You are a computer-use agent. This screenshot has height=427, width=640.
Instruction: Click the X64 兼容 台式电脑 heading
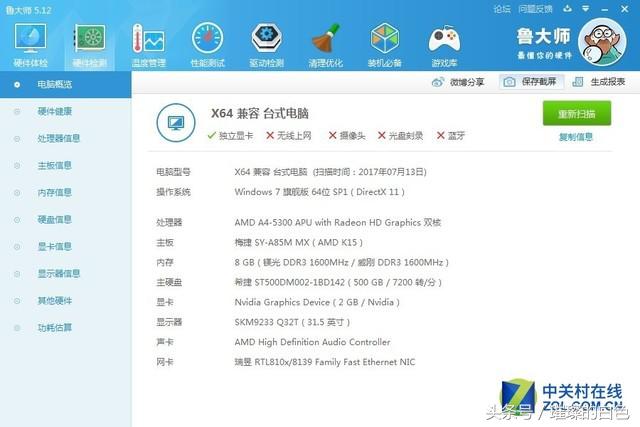click(x=260, y=113)
